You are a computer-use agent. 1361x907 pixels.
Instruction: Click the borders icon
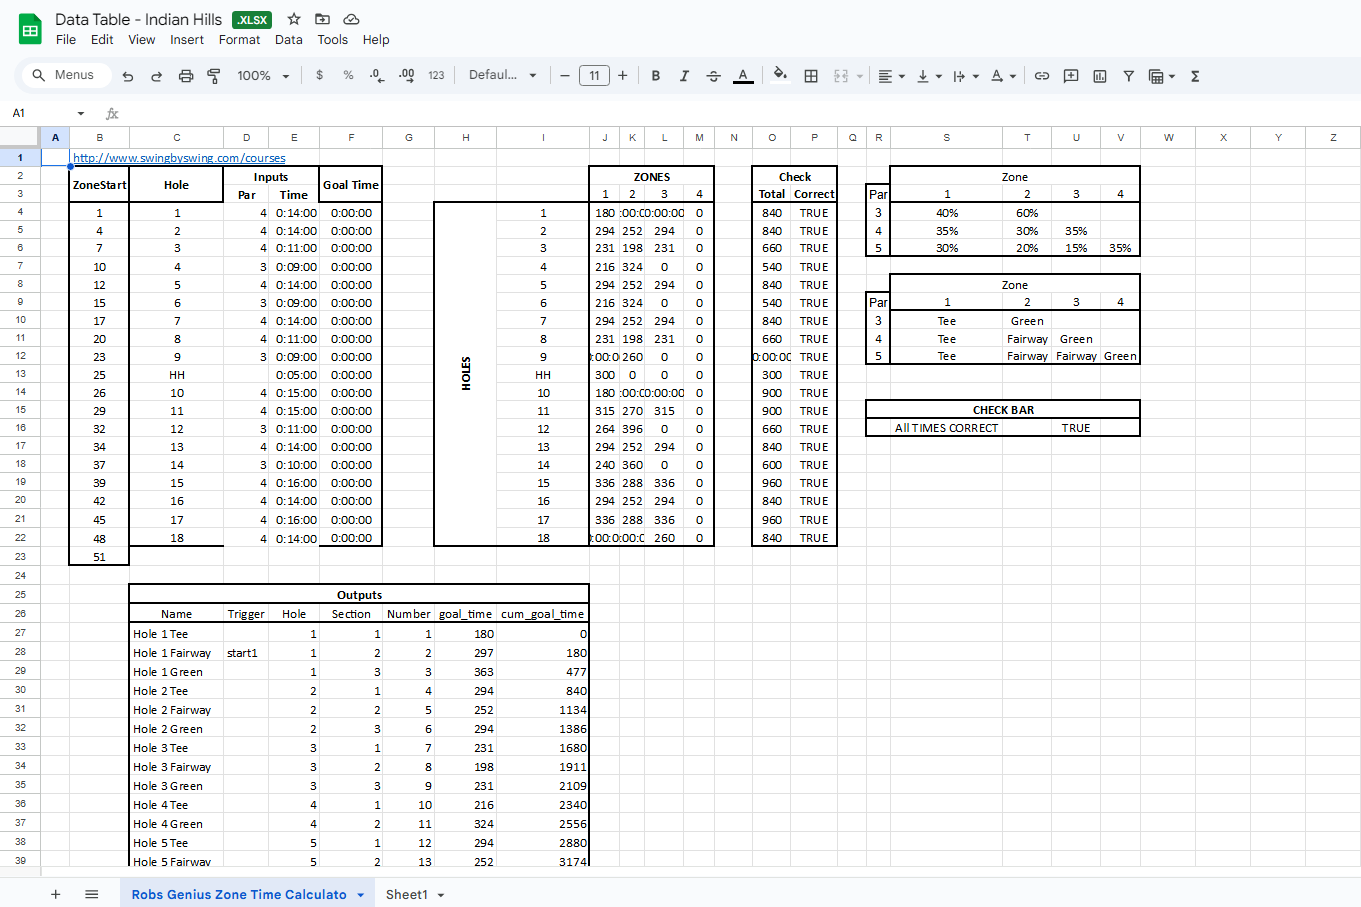[811, 76]
